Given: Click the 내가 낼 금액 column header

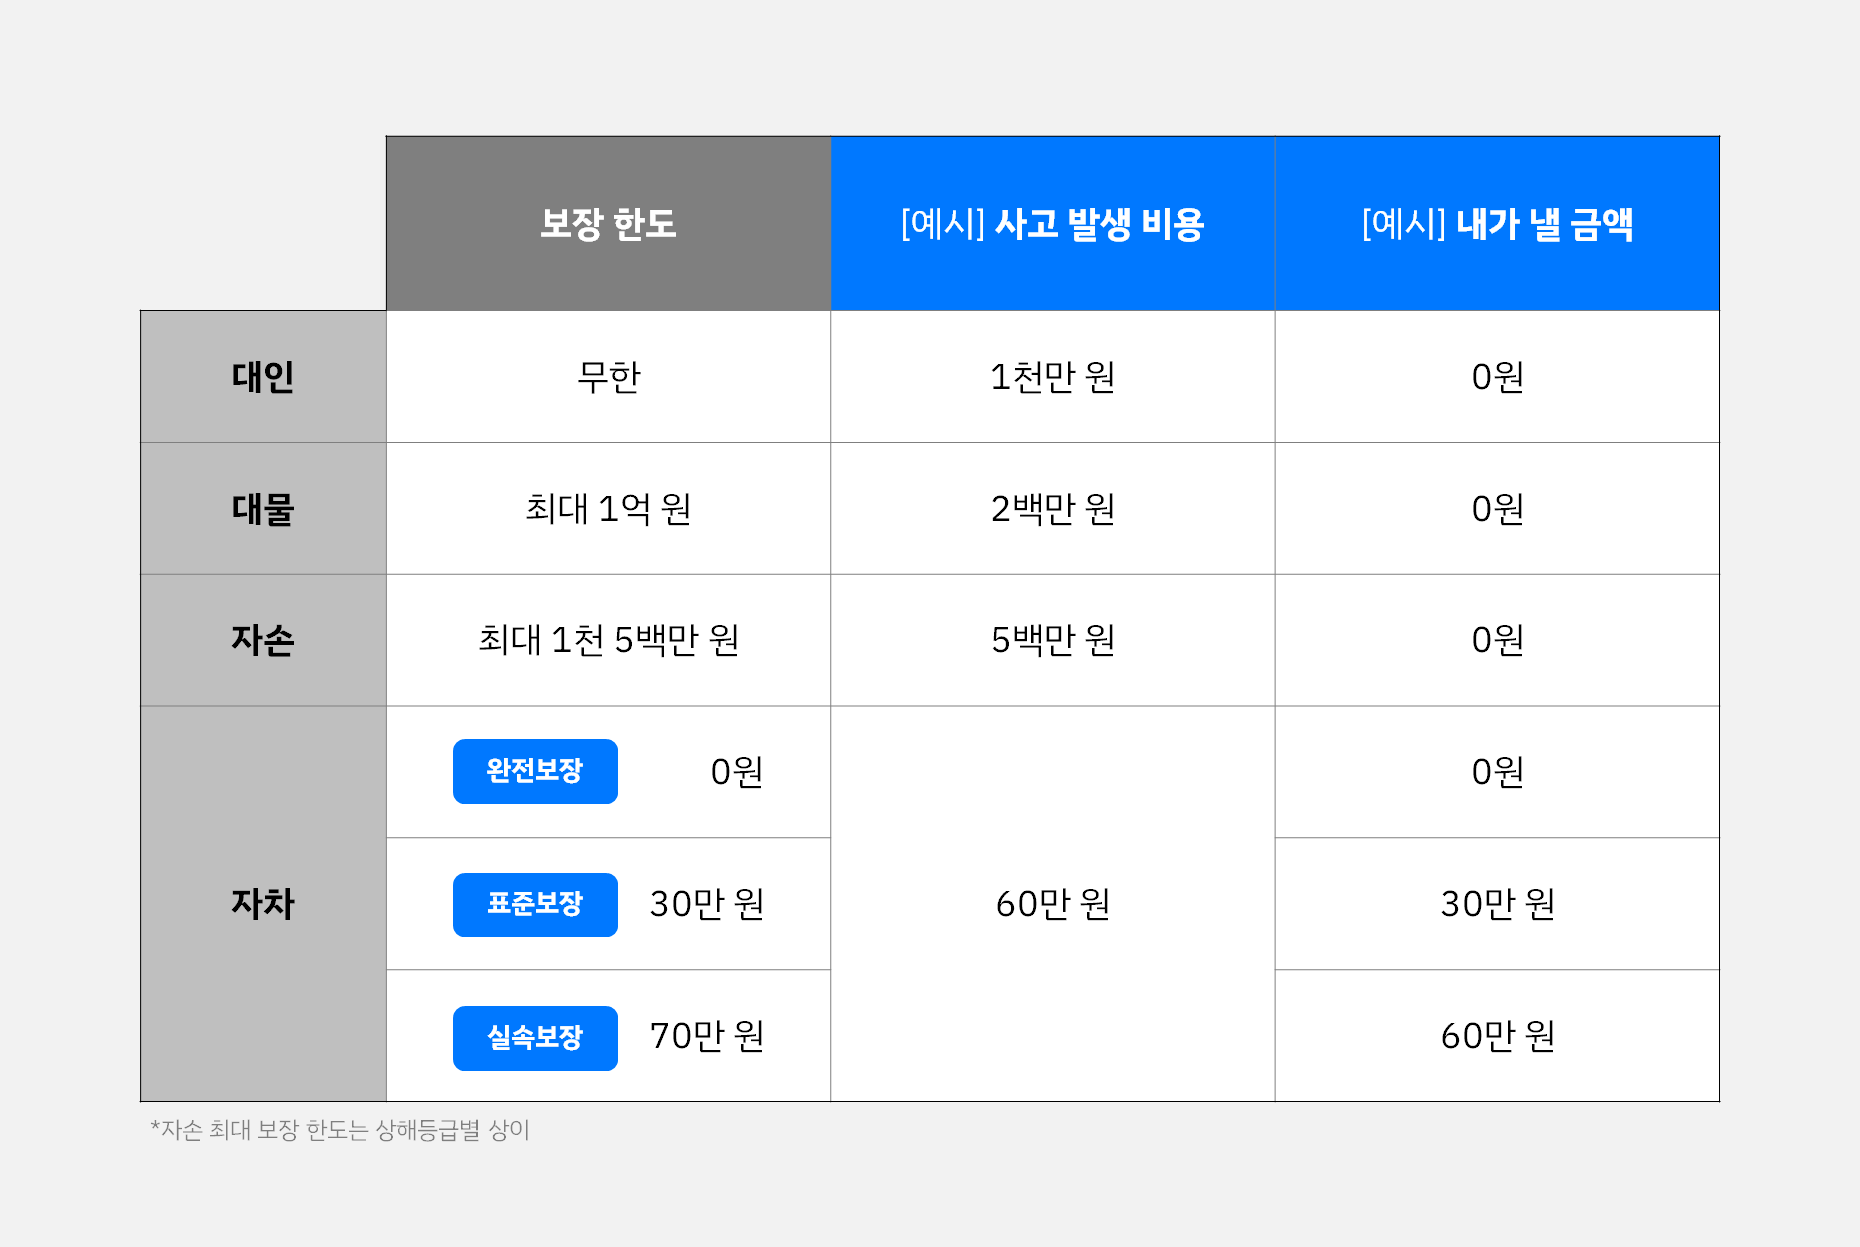Looking at the screenshot, I should [x=1497, y=223].
